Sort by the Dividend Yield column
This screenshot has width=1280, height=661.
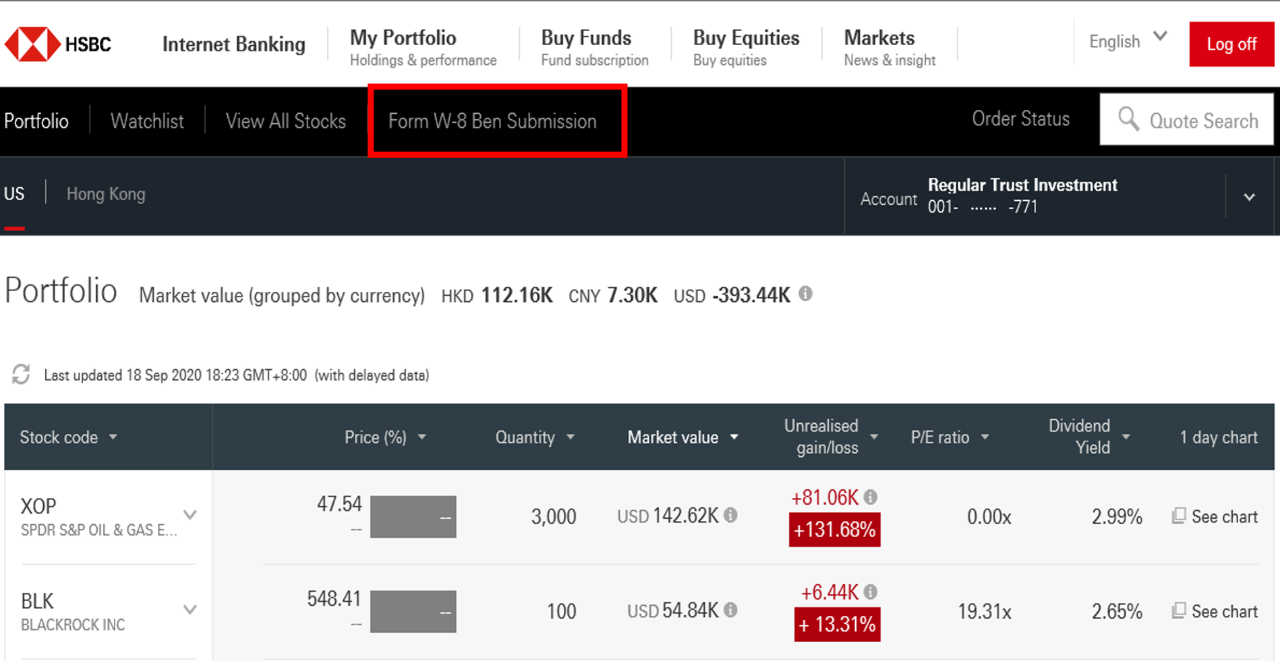pyautogui.click(x=1089, y=437)
